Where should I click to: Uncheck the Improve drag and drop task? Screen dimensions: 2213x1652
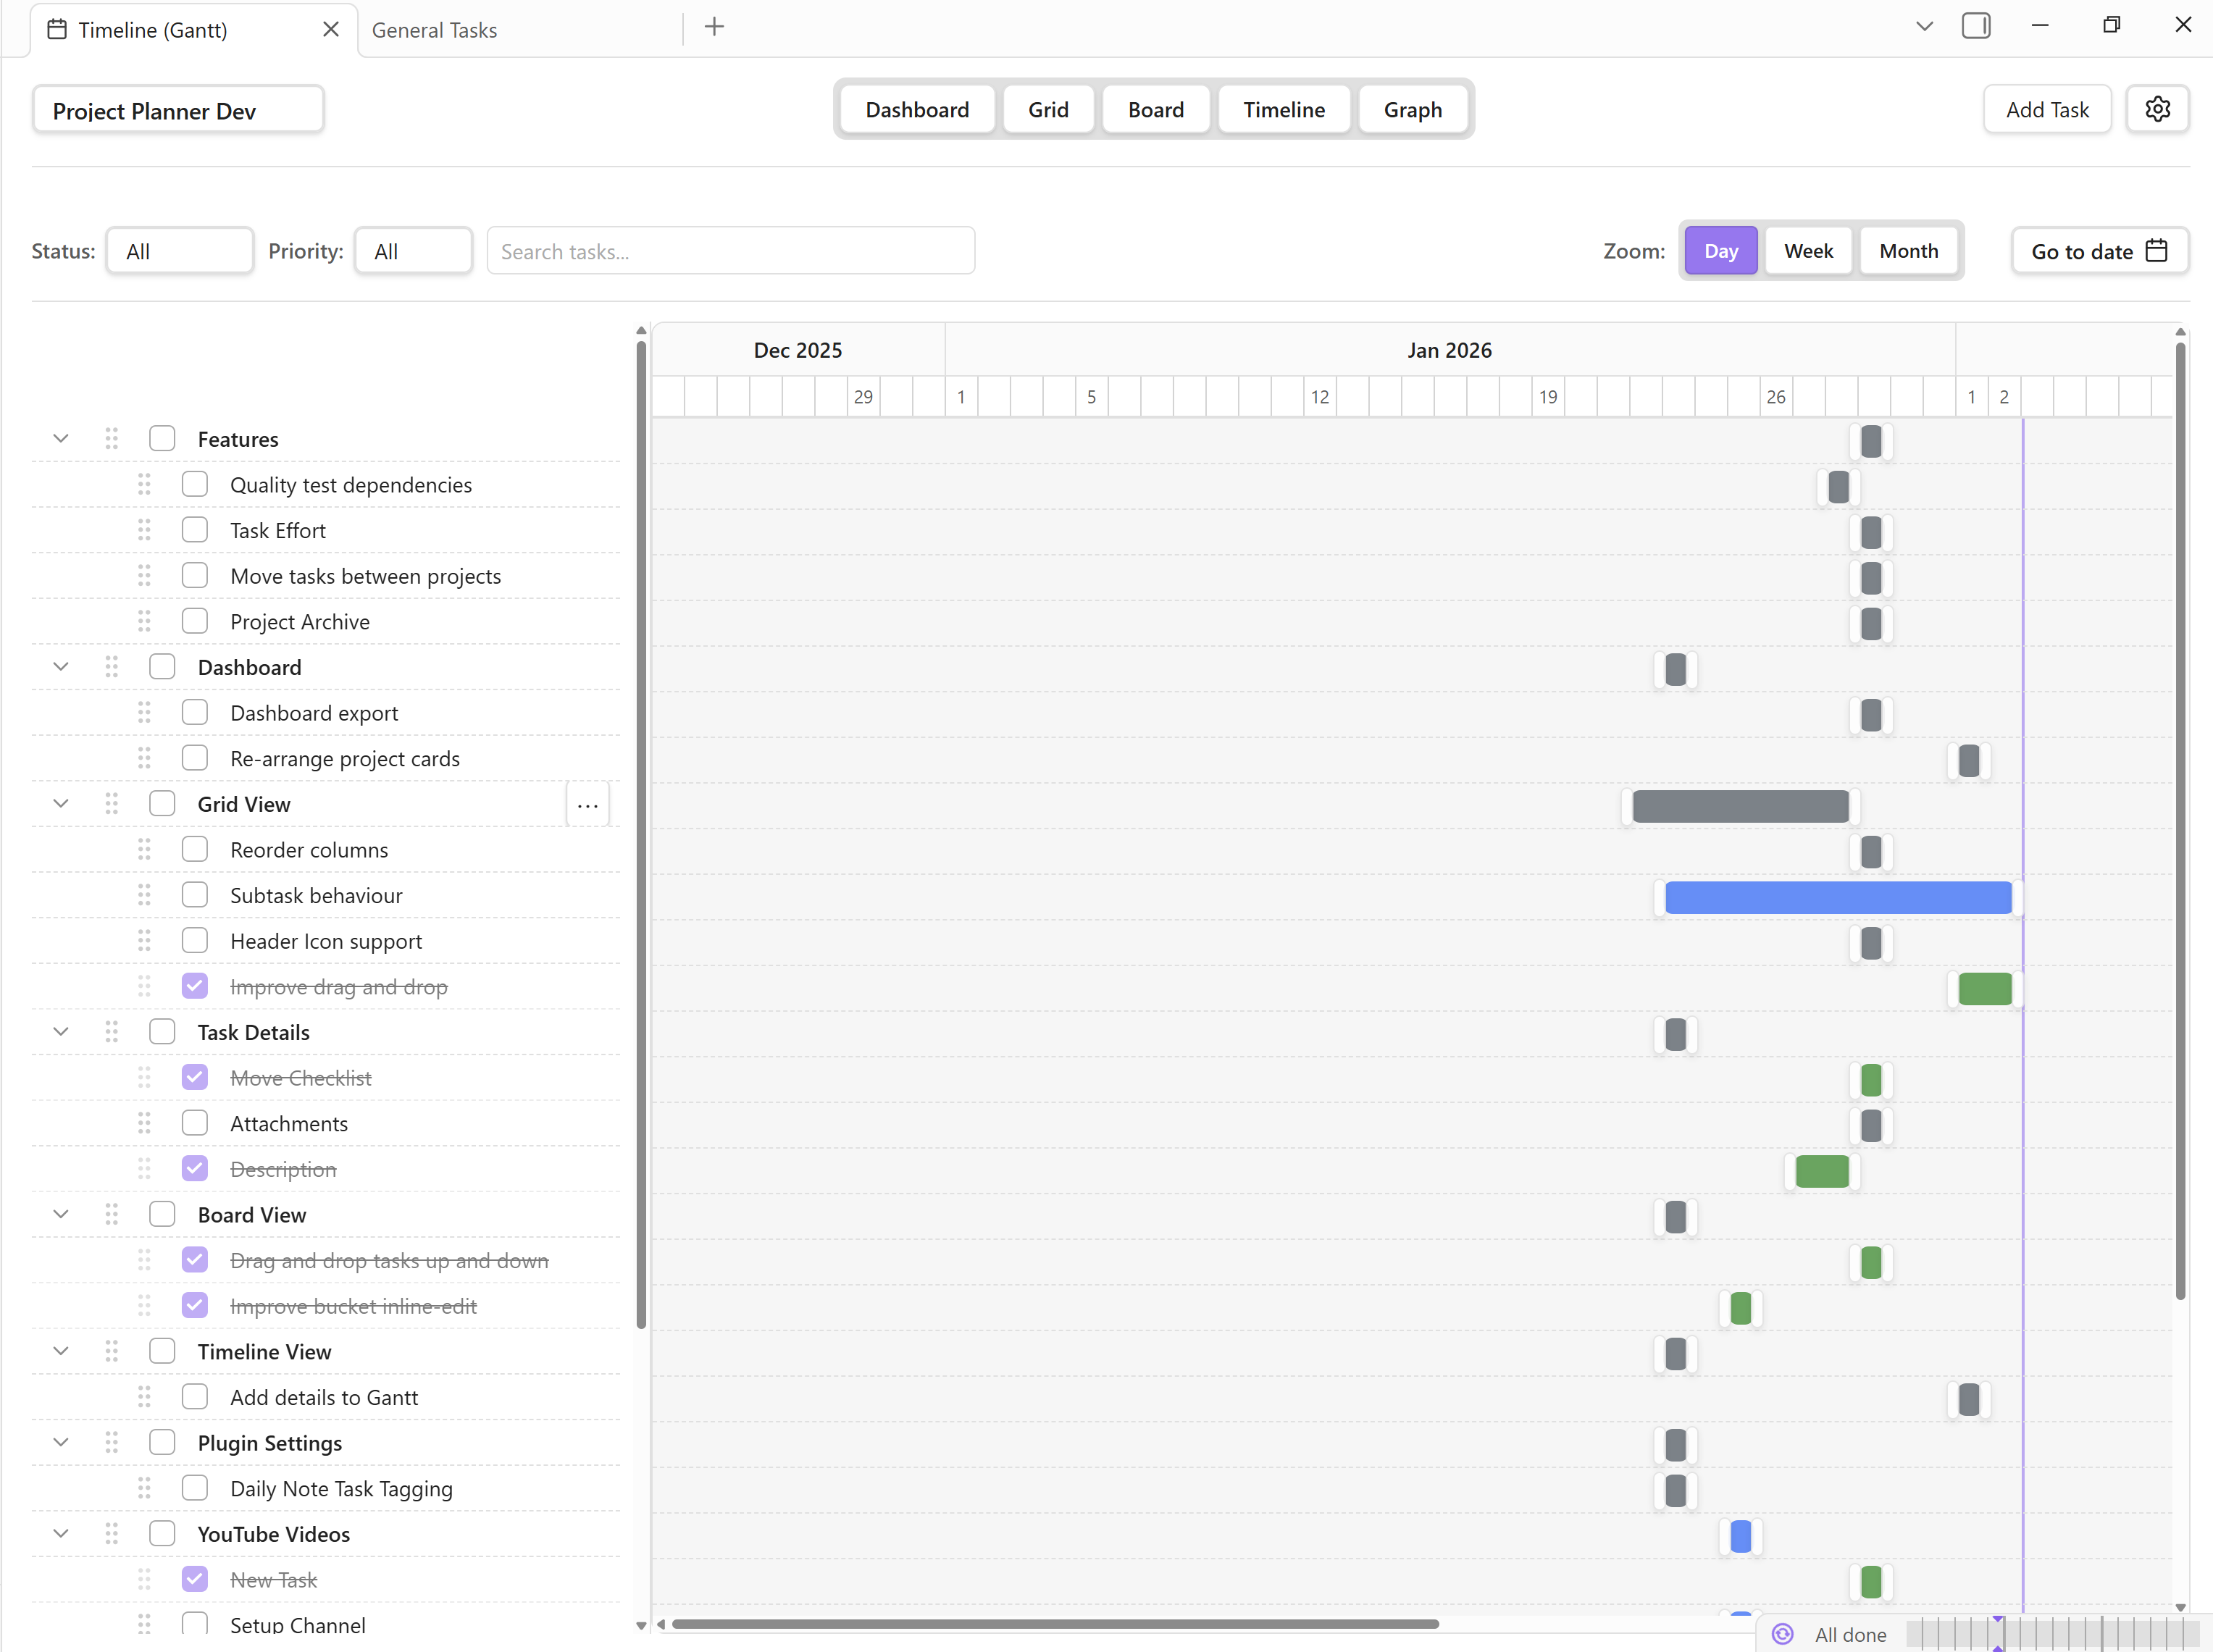coord(195,987)
